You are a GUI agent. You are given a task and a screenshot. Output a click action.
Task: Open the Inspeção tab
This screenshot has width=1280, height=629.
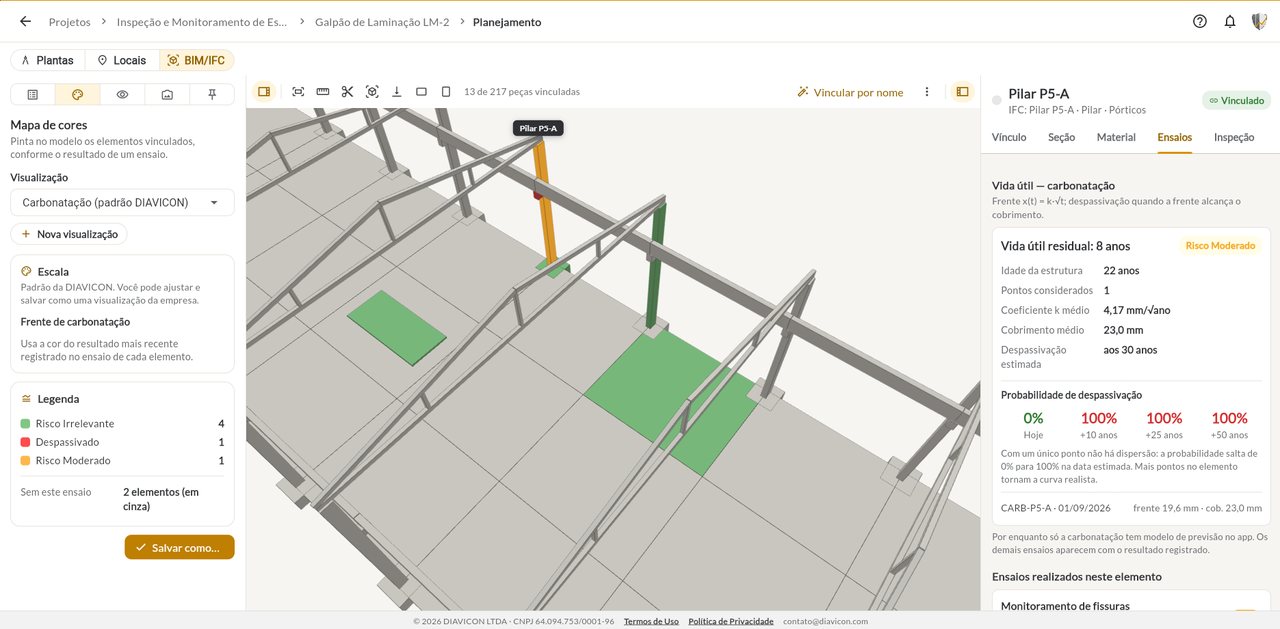click(1234, 138)
